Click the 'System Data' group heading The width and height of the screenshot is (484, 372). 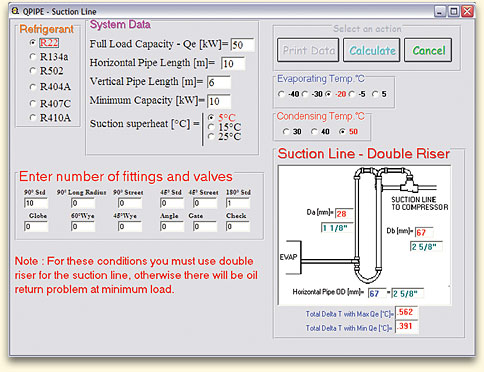tap(120, 24)
